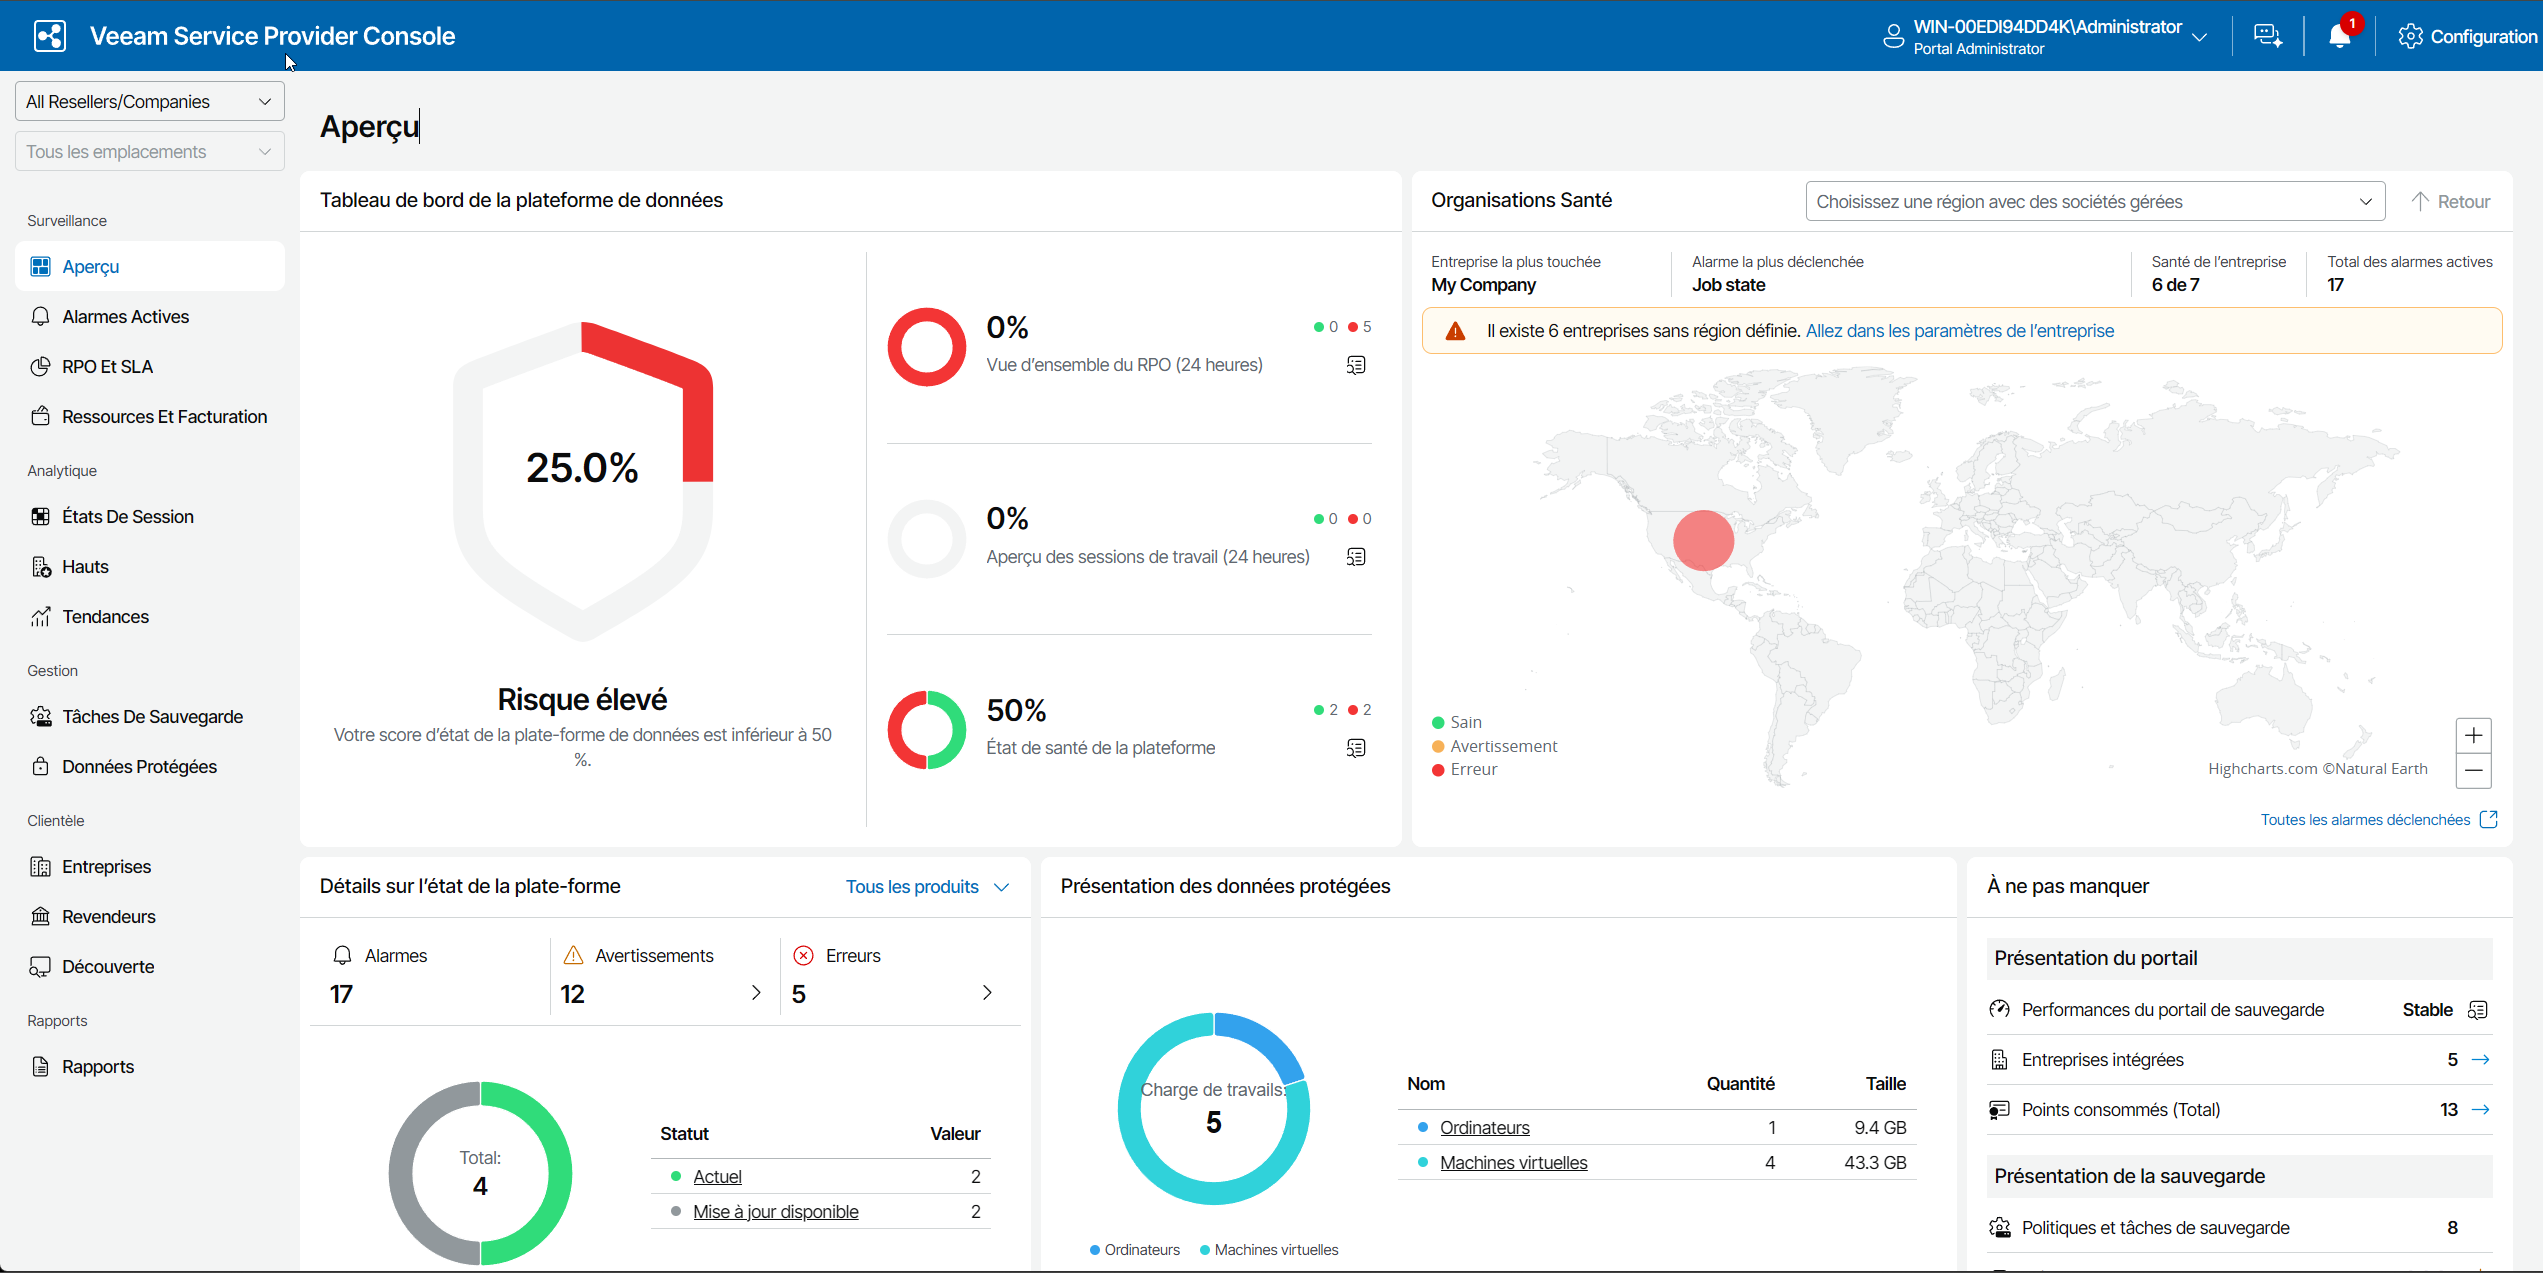Open the region selection dropdown
Viewport: 2543px width, 1273px height.
2094,202
